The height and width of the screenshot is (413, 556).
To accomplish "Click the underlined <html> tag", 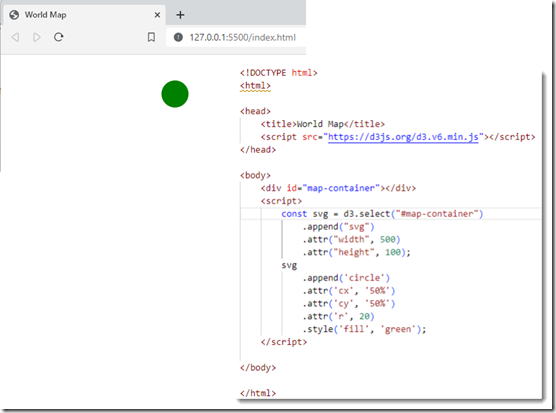I will (x=255, y=86).
